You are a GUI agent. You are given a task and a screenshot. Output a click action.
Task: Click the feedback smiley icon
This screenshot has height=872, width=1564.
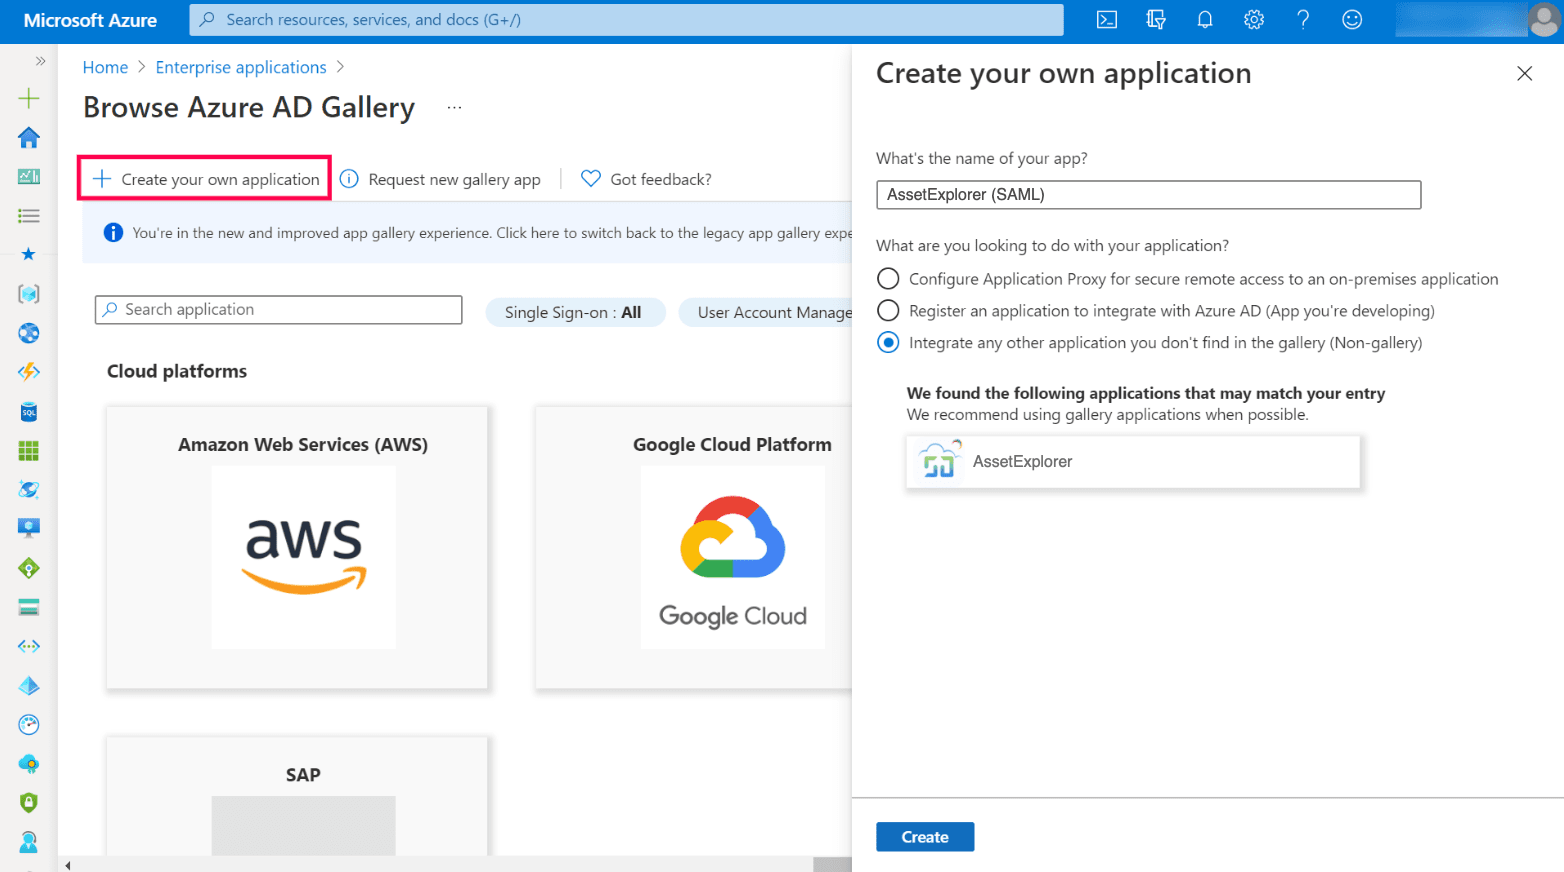pos(1351,20)
